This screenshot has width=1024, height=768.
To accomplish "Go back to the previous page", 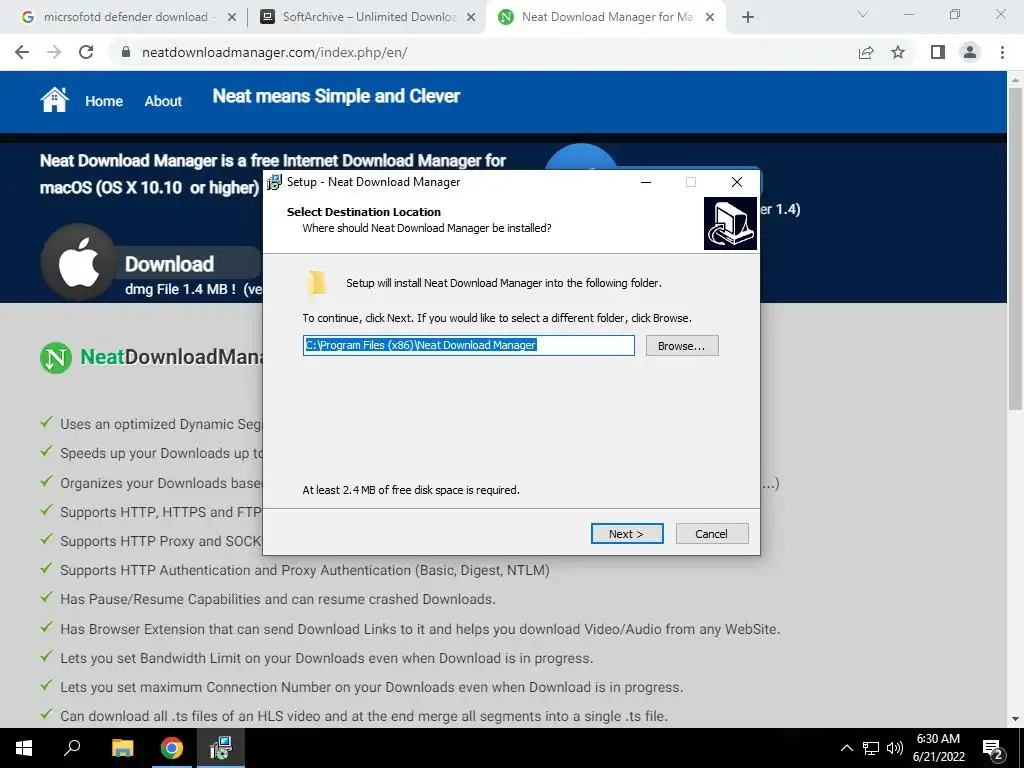I will [x=22, y=52].
